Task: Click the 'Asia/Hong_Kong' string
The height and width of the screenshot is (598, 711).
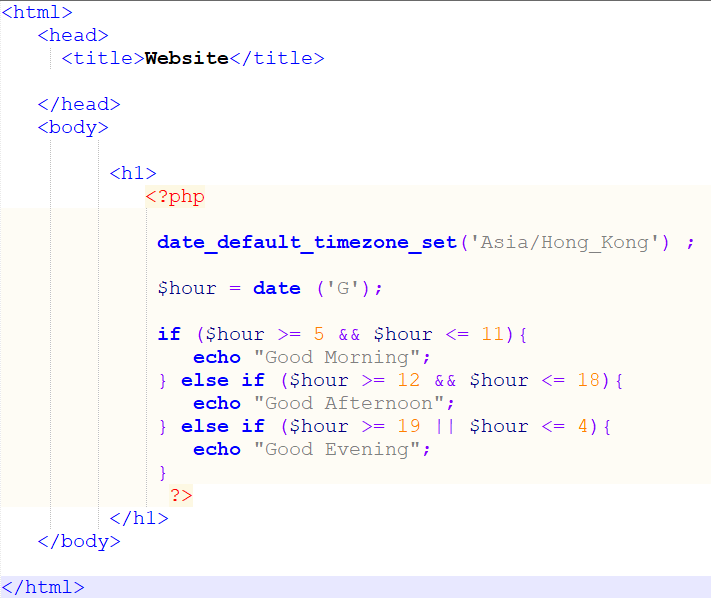Action: pyautogui.click(x=564, y=243)
